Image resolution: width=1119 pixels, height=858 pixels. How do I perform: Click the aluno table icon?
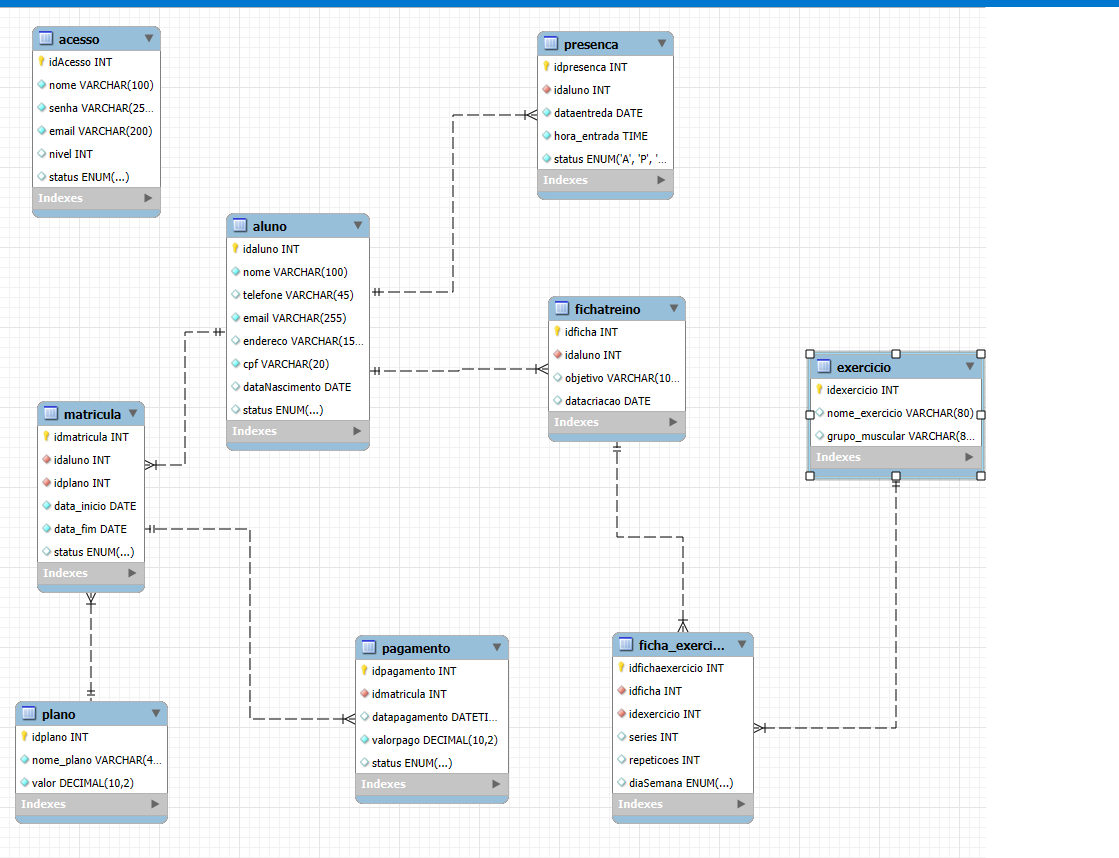(239, 226)
